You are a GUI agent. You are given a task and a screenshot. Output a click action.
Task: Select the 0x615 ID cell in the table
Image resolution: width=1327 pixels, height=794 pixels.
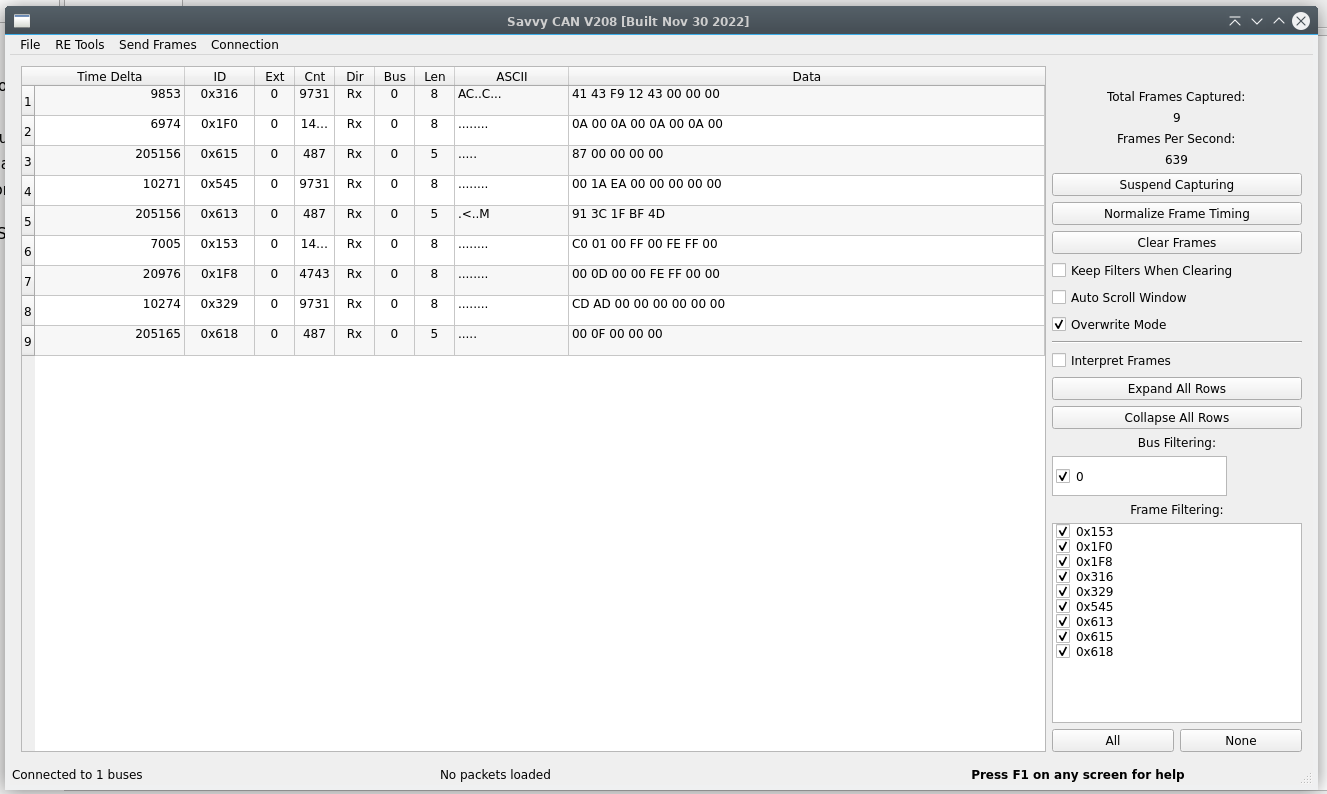[x=219, y=161]
